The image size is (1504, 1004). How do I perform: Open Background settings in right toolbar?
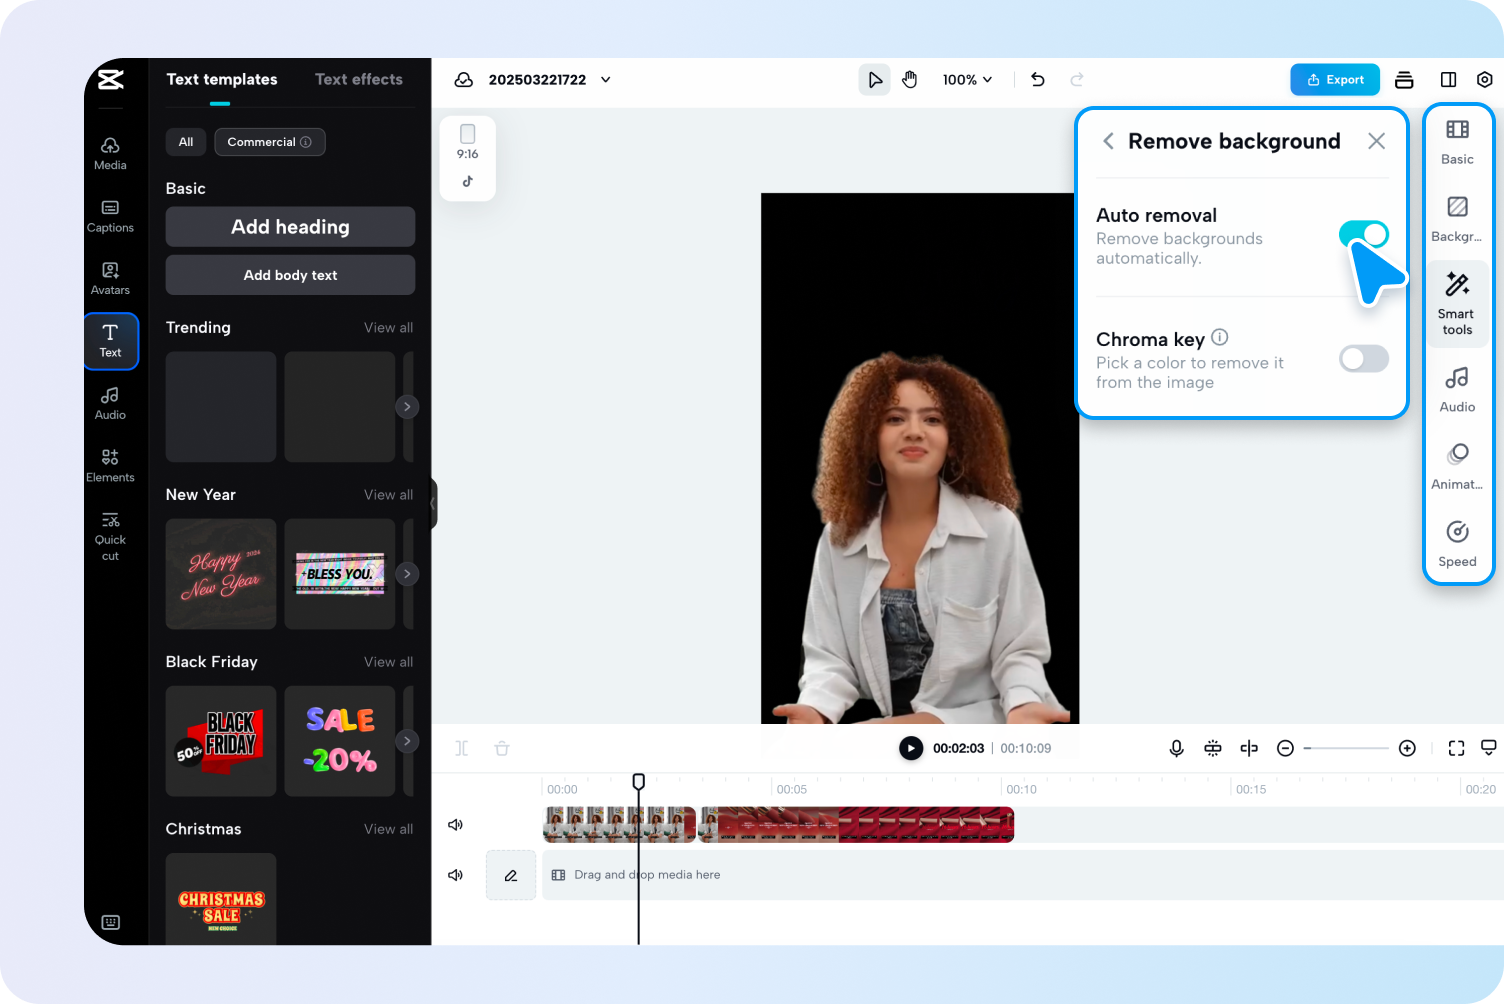coord(1457,219)
